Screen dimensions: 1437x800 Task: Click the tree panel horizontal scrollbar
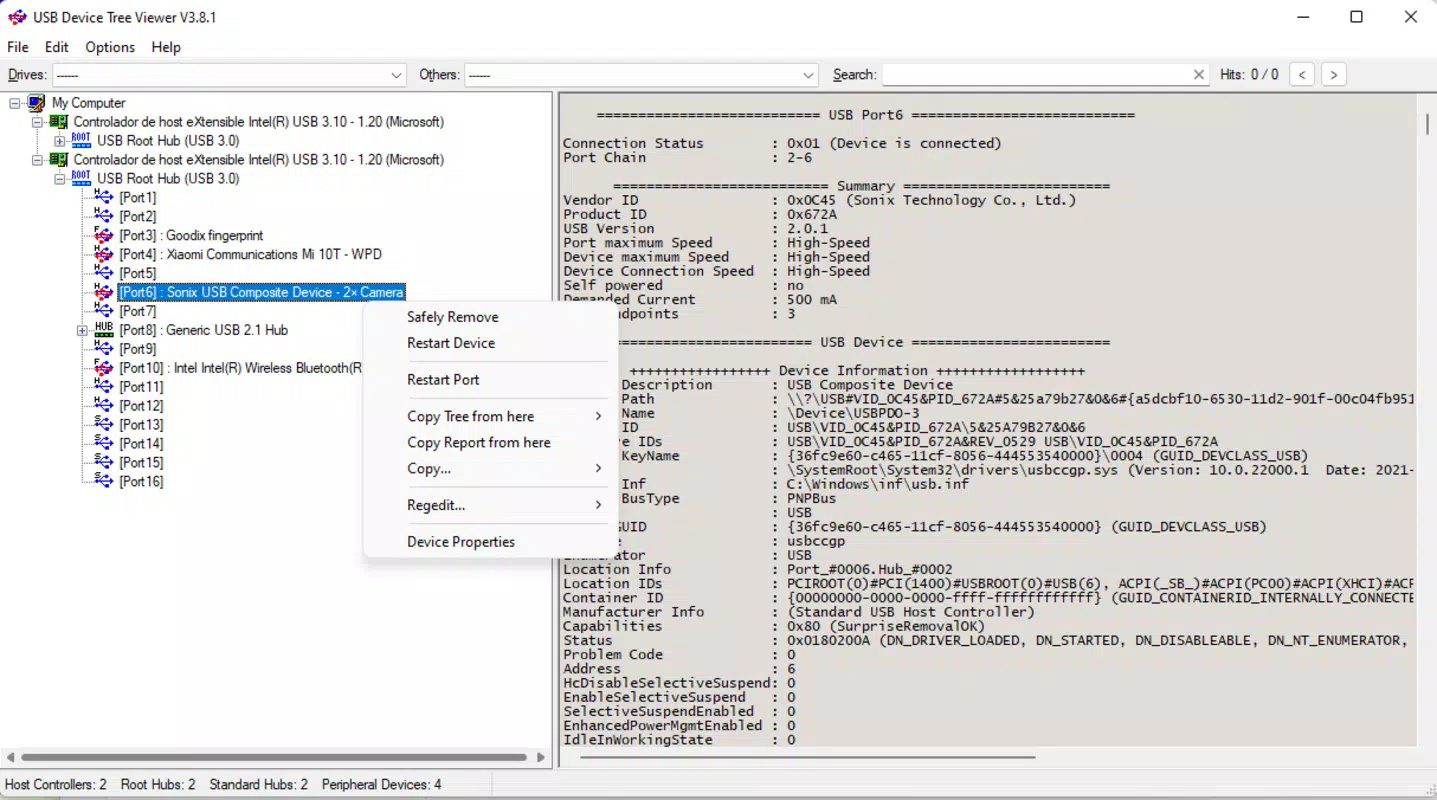pyautogui.click(x=276, y=758)
